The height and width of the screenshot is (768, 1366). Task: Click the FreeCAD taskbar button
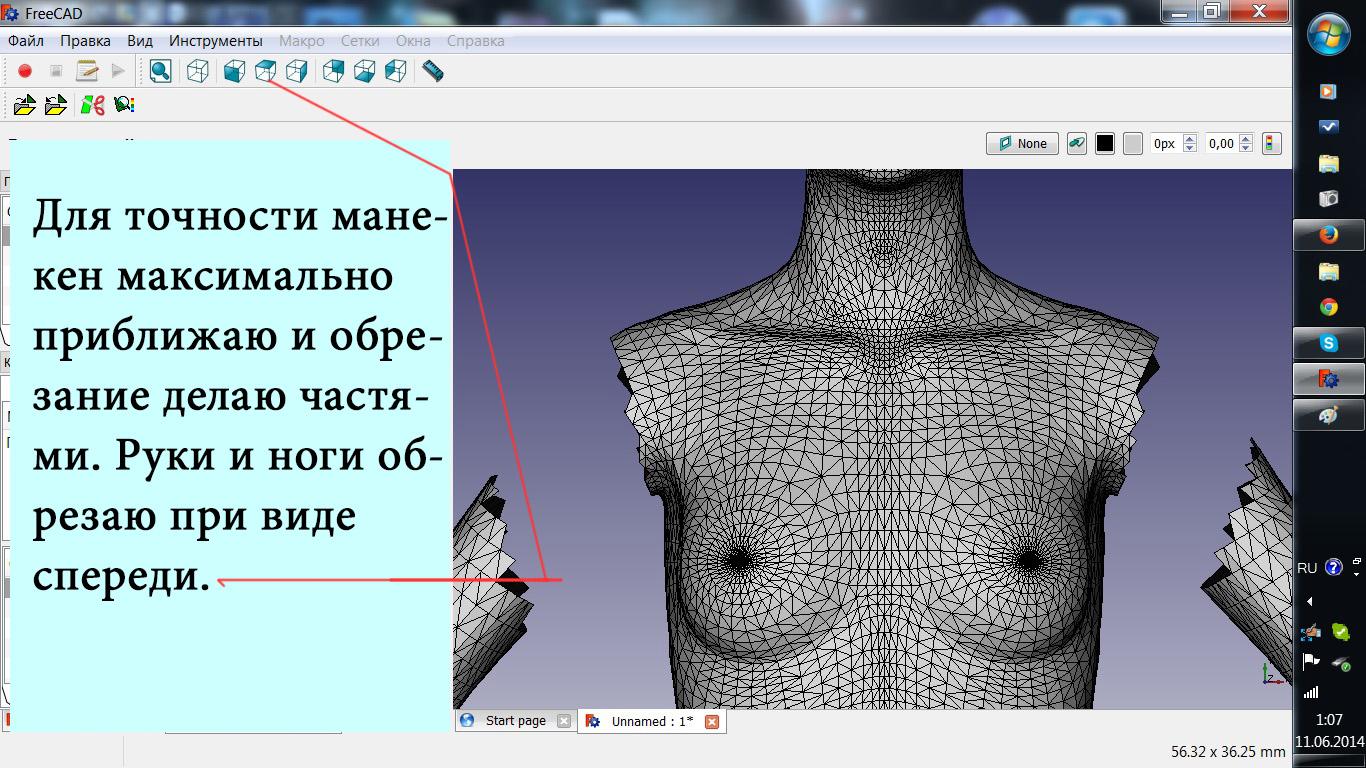(1328, 379)
